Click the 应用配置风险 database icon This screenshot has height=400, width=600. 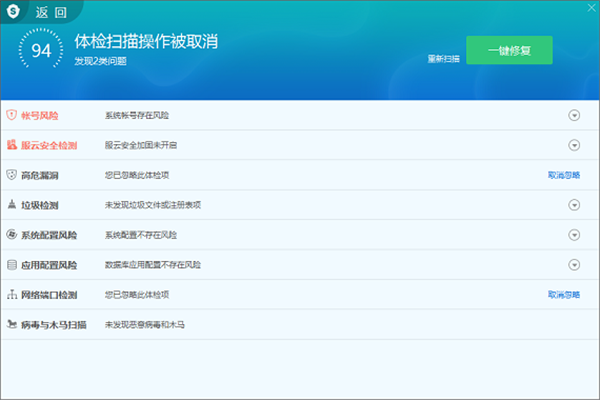(12, 265)
